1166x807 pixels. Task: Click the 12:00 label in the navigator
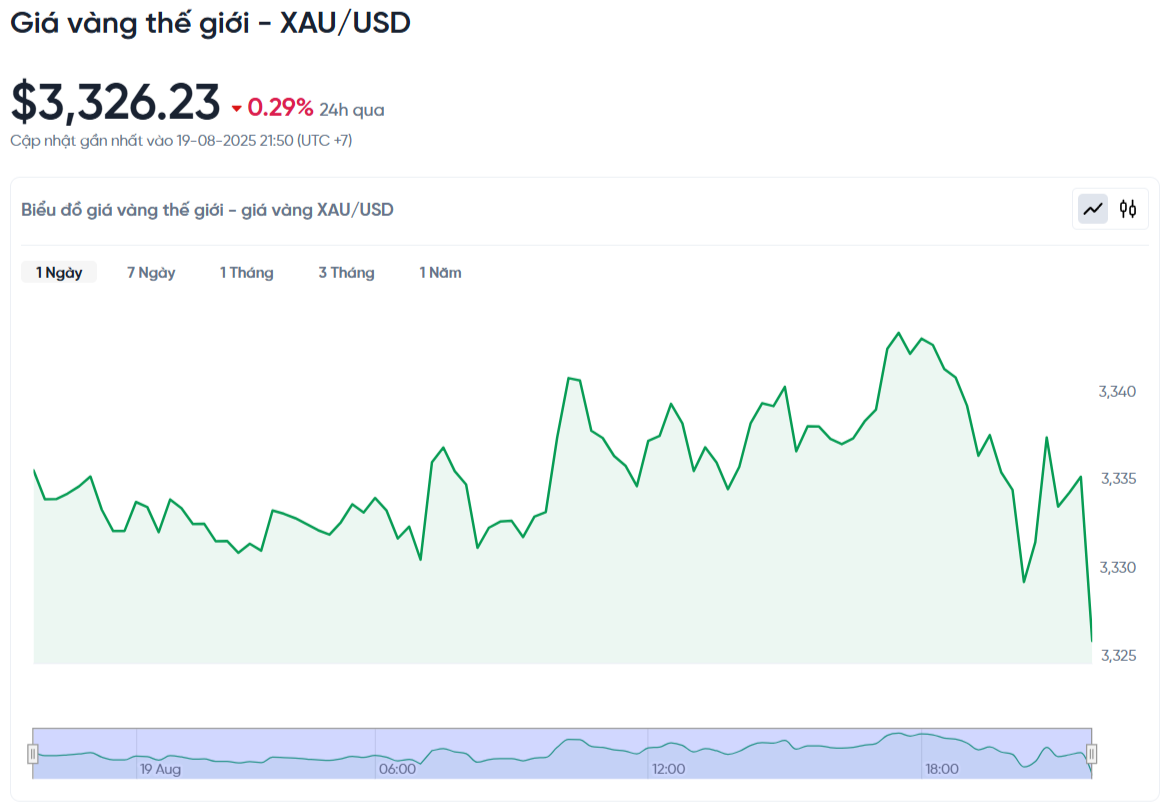tap(669, 769)
